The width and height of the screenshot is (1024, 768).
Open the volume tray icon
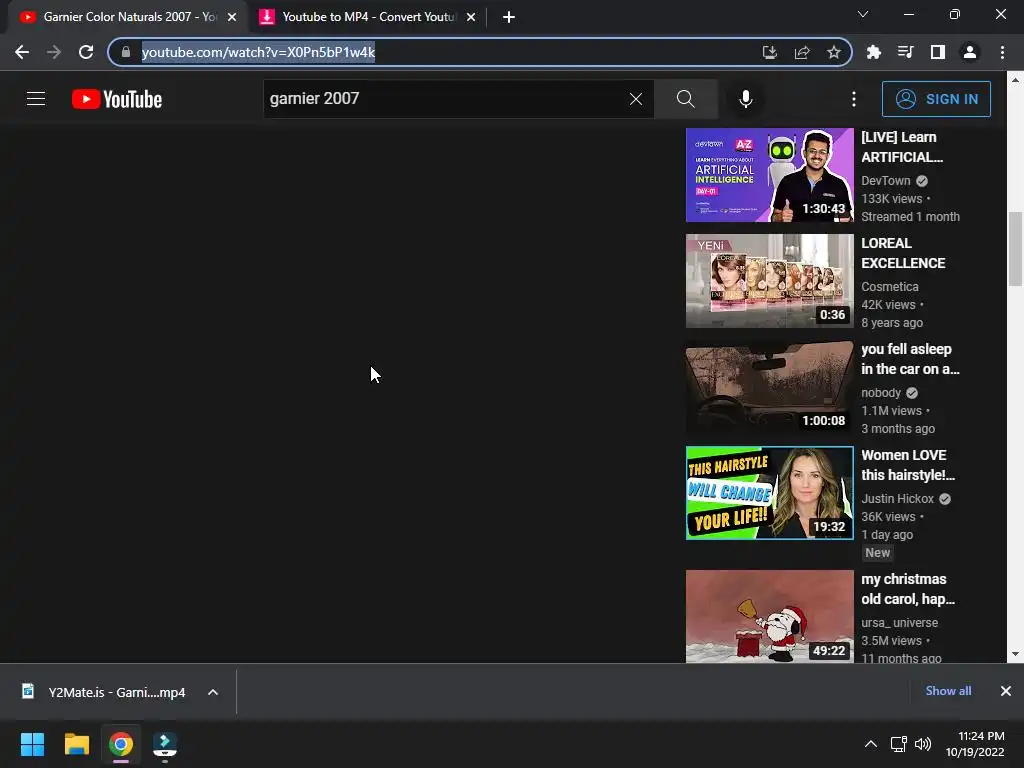click(923, 744)
